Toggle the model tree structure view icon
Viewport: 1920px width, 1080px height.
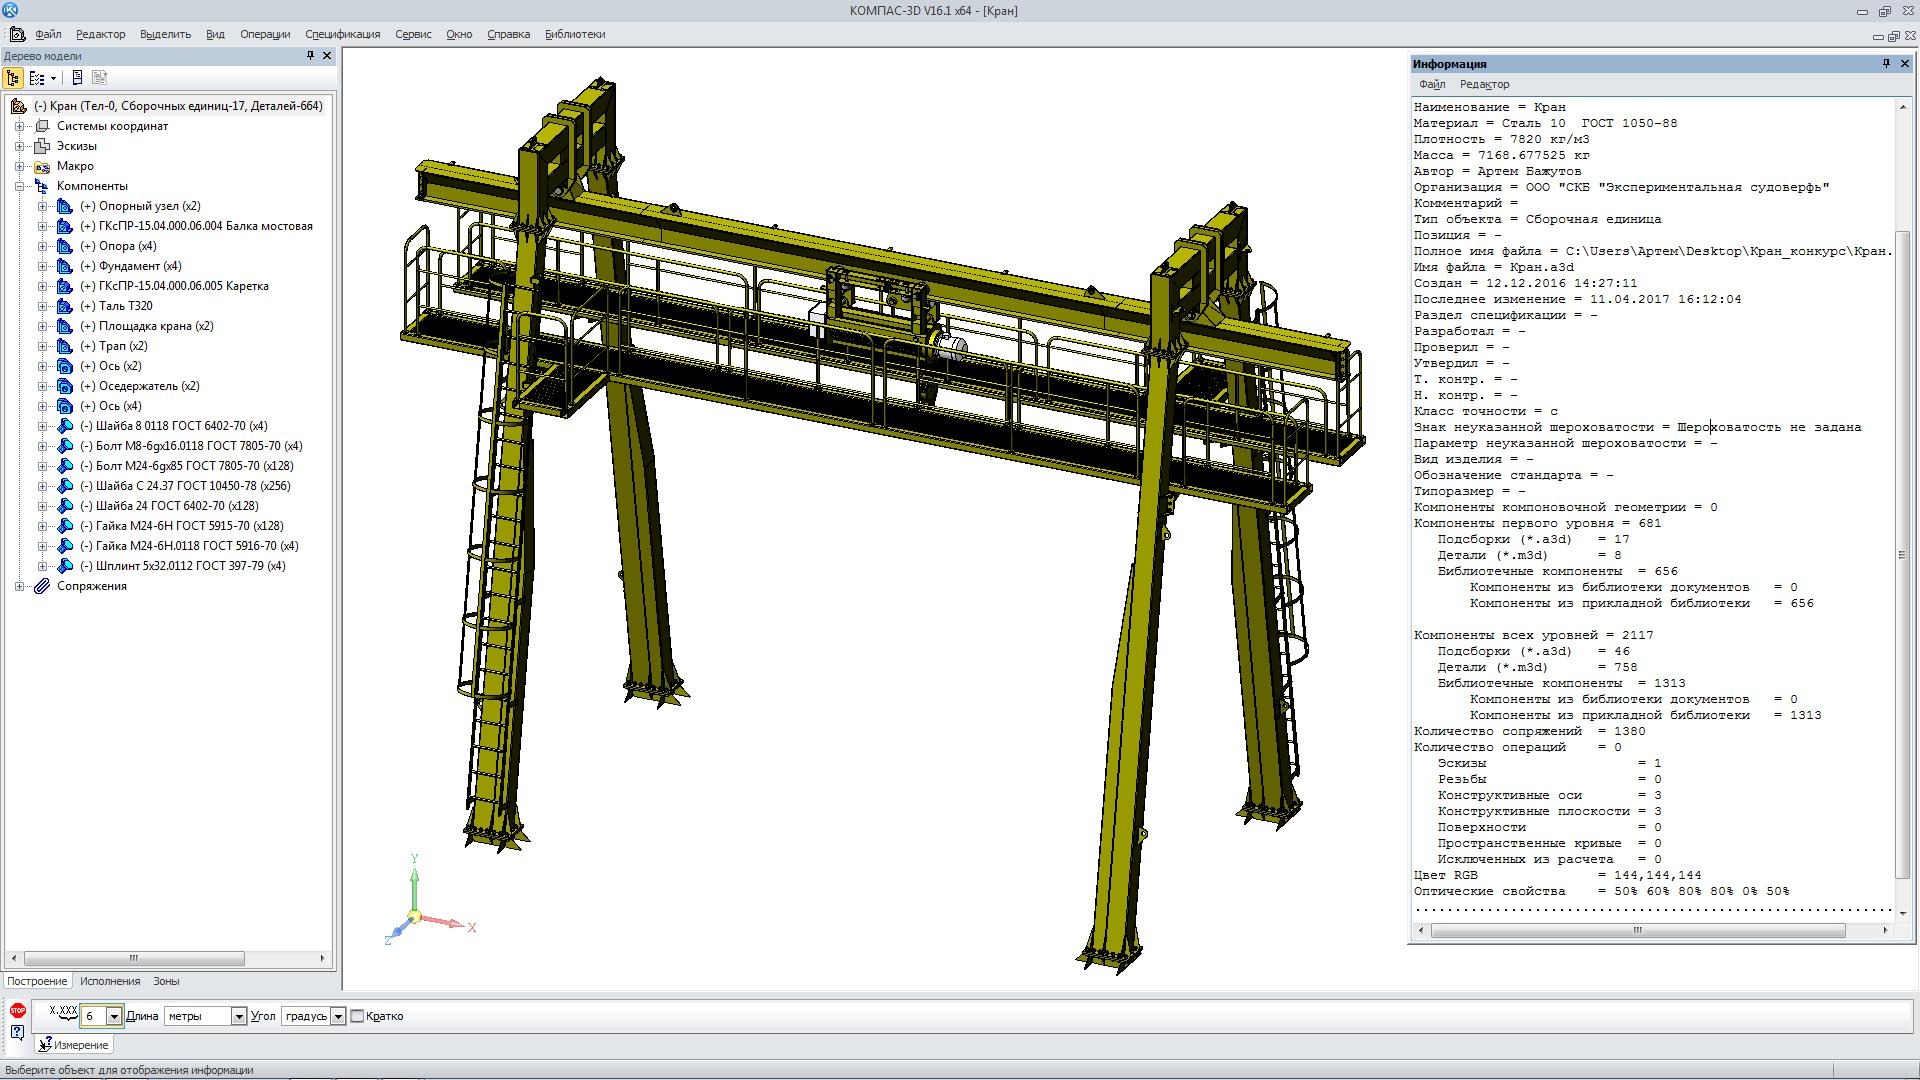(x=13, y=78)
